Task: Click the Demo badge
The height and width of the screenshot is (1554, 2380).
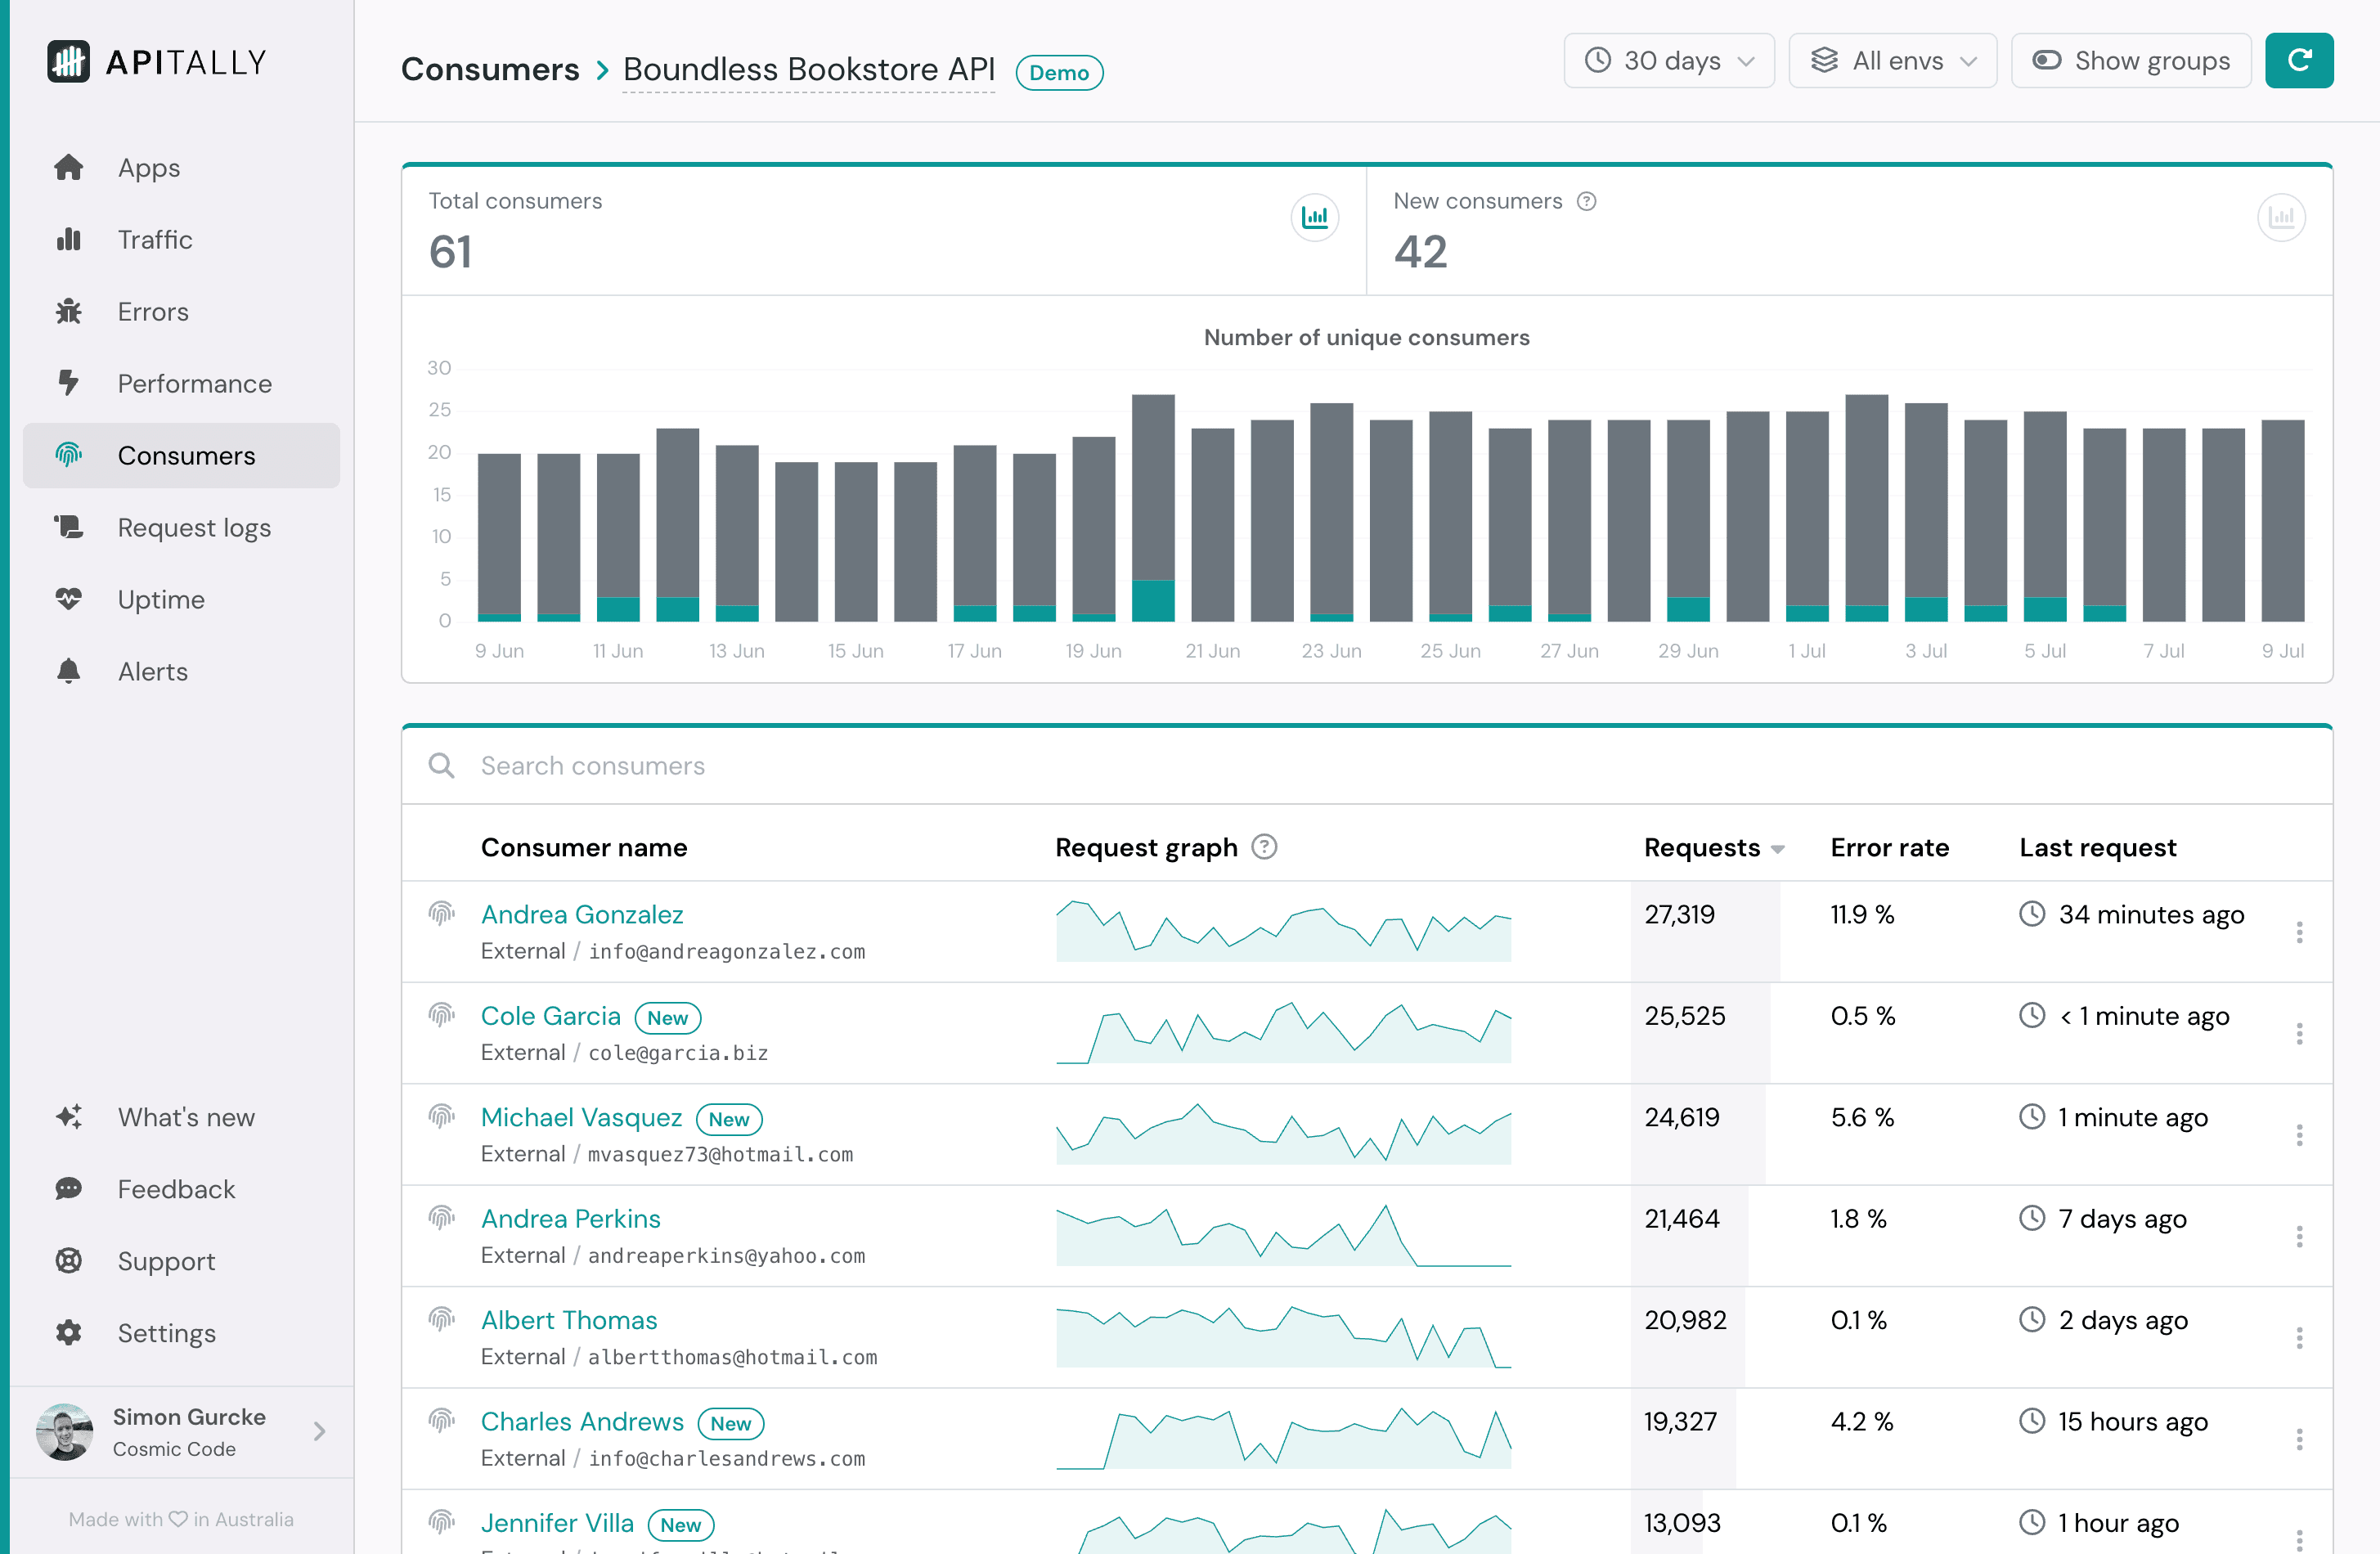Action: 1059,72
